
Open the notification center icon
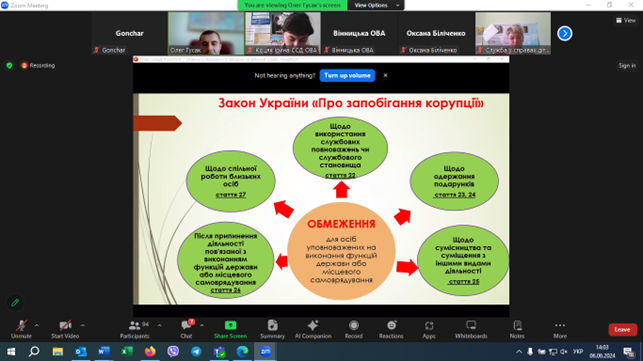point(628,352)
